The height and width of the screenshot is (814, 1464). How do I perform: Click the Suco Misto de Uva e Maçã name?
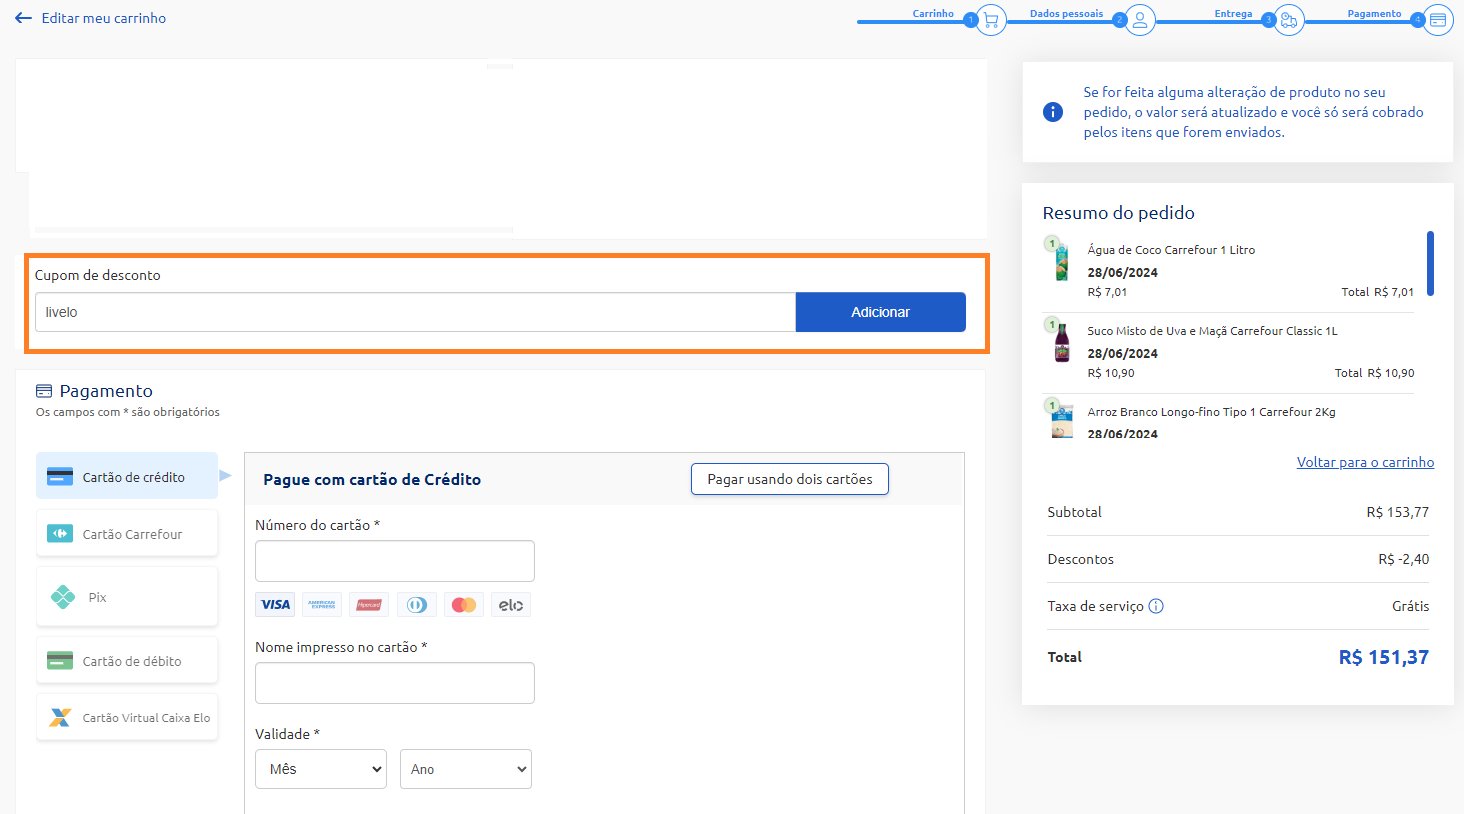1212,331
